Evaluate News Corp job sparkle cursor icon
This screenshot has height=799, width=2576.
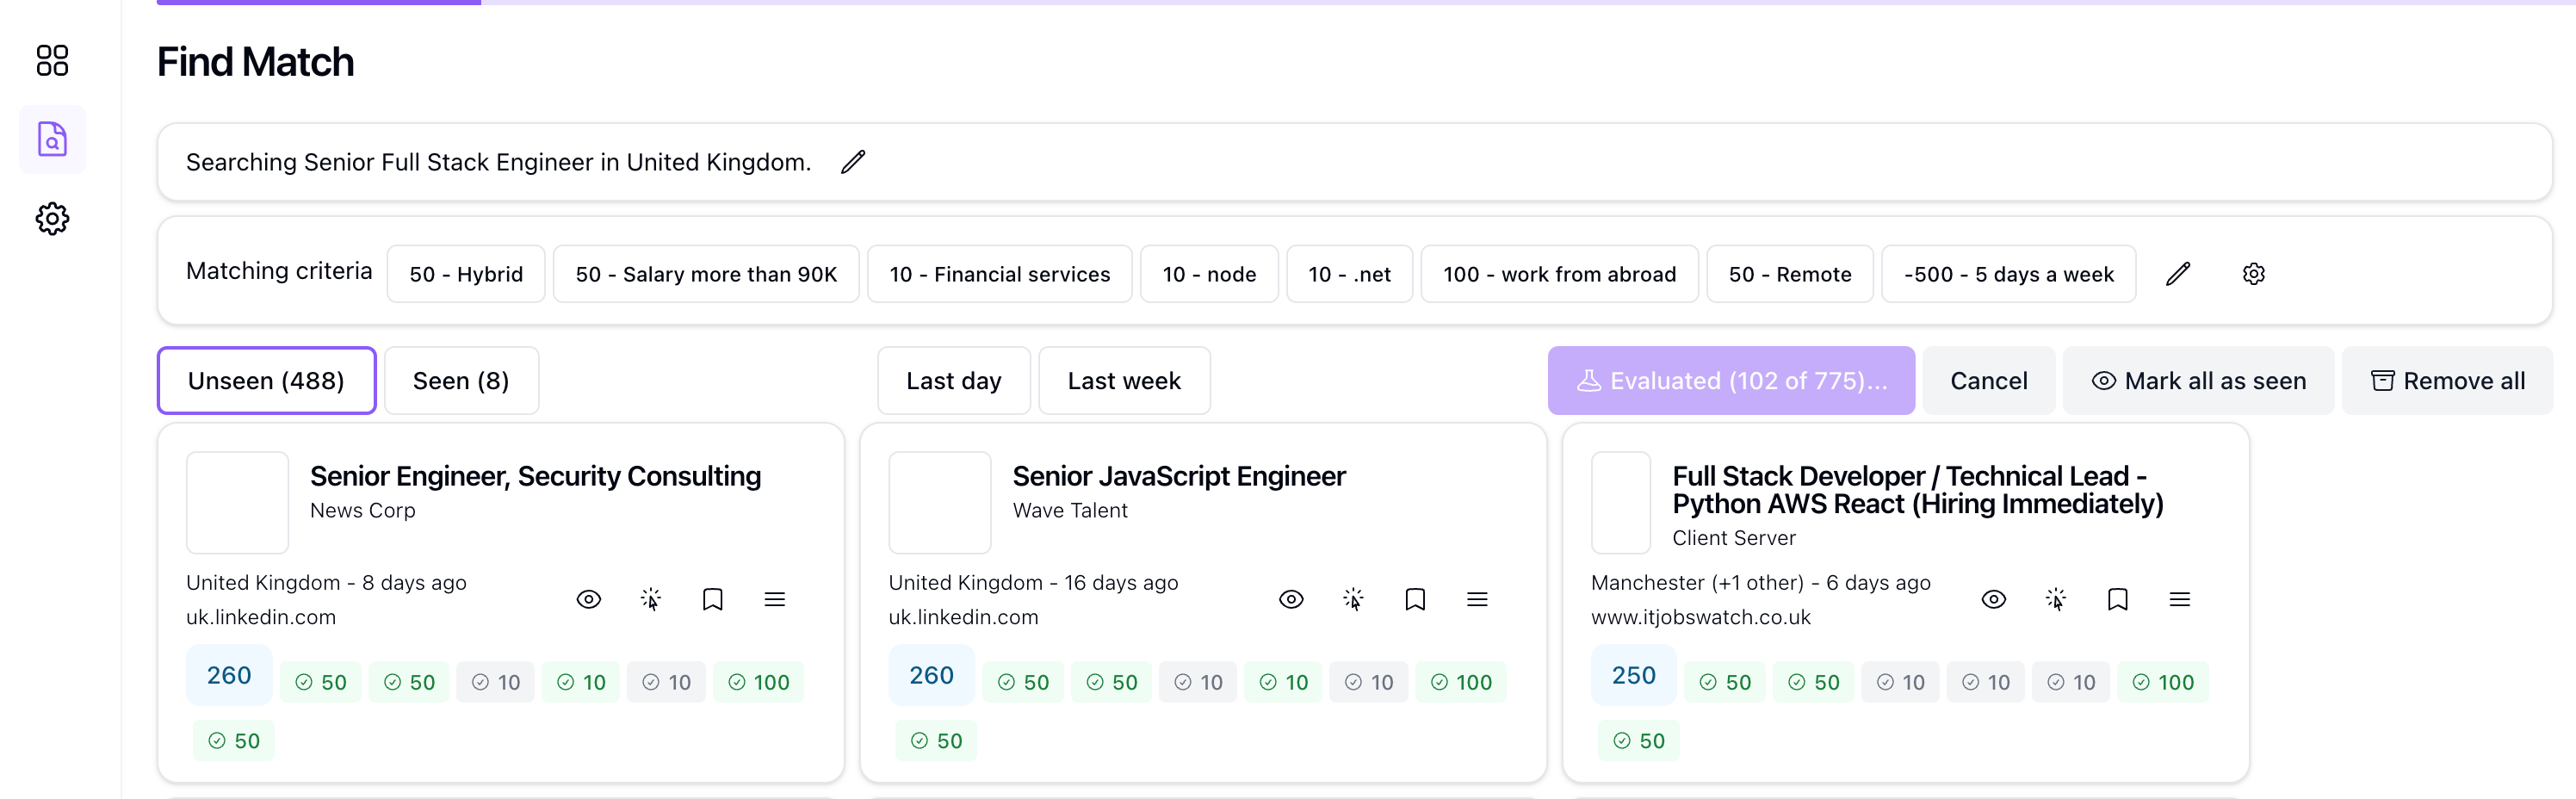point(651,599)
